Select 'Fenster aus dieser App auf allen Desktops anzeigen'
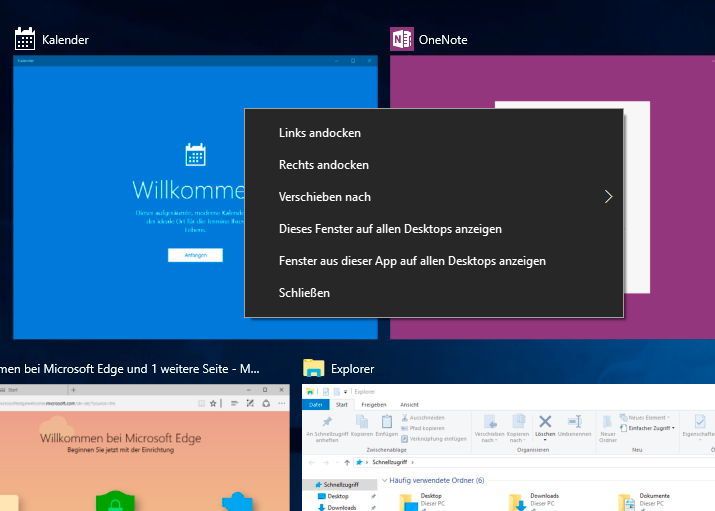715x511 pixels. 434,261
